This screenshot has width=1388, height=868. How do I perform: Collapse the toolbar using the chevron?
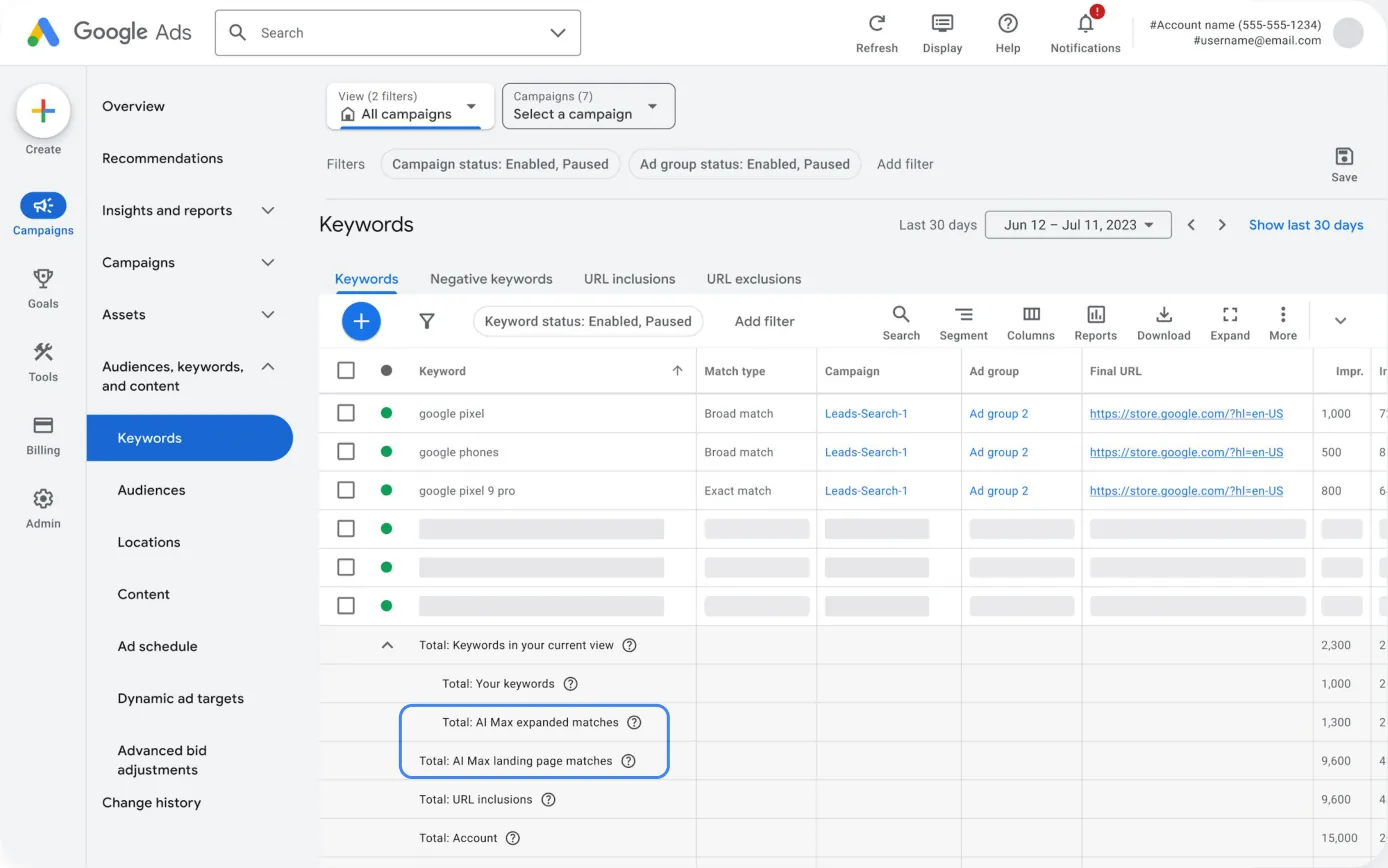1341,321
